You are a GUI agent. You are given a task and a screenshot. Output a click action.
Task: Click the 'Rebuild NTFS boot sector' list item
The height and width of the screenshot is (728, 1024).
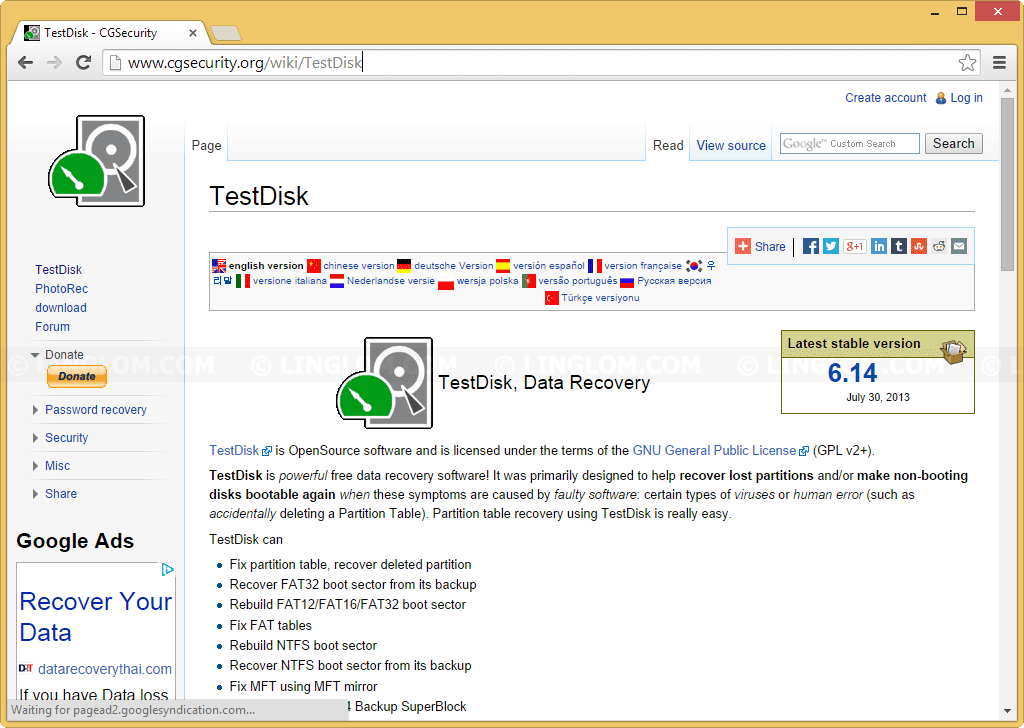[303, 646]
